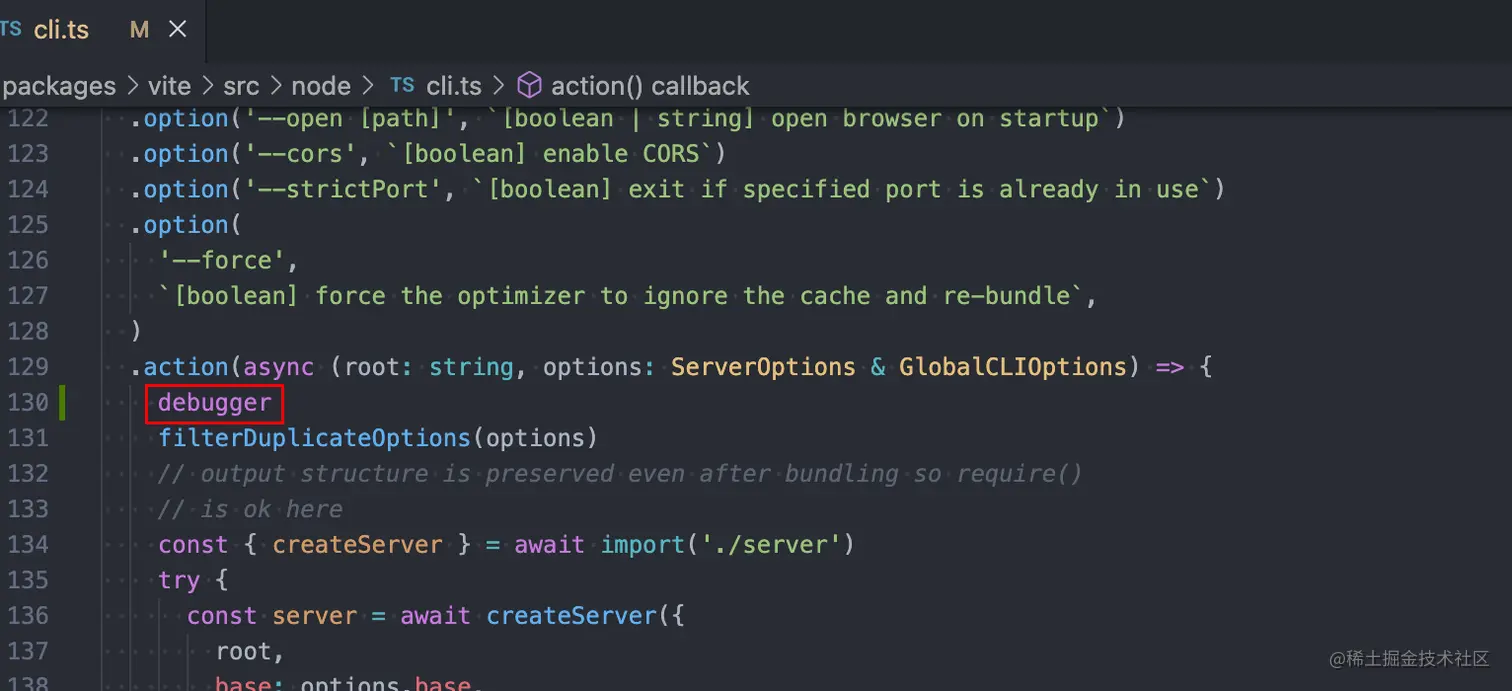Click line number 129 in the gutter
This screenshot has width=1512, height=691.
(x=28, y=367)
